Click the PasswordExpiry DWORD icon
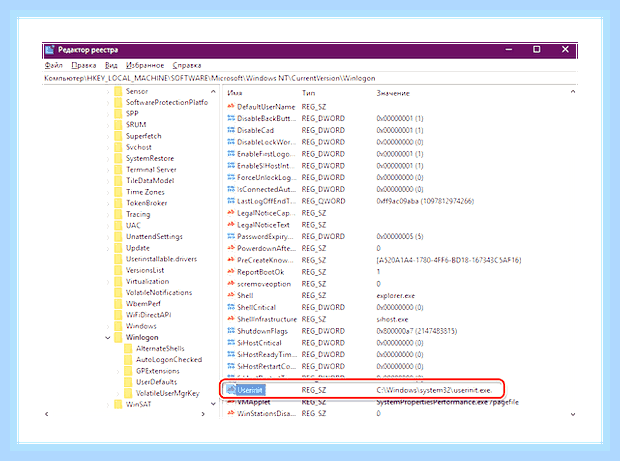The image size is (620, 461). (231, 236)
